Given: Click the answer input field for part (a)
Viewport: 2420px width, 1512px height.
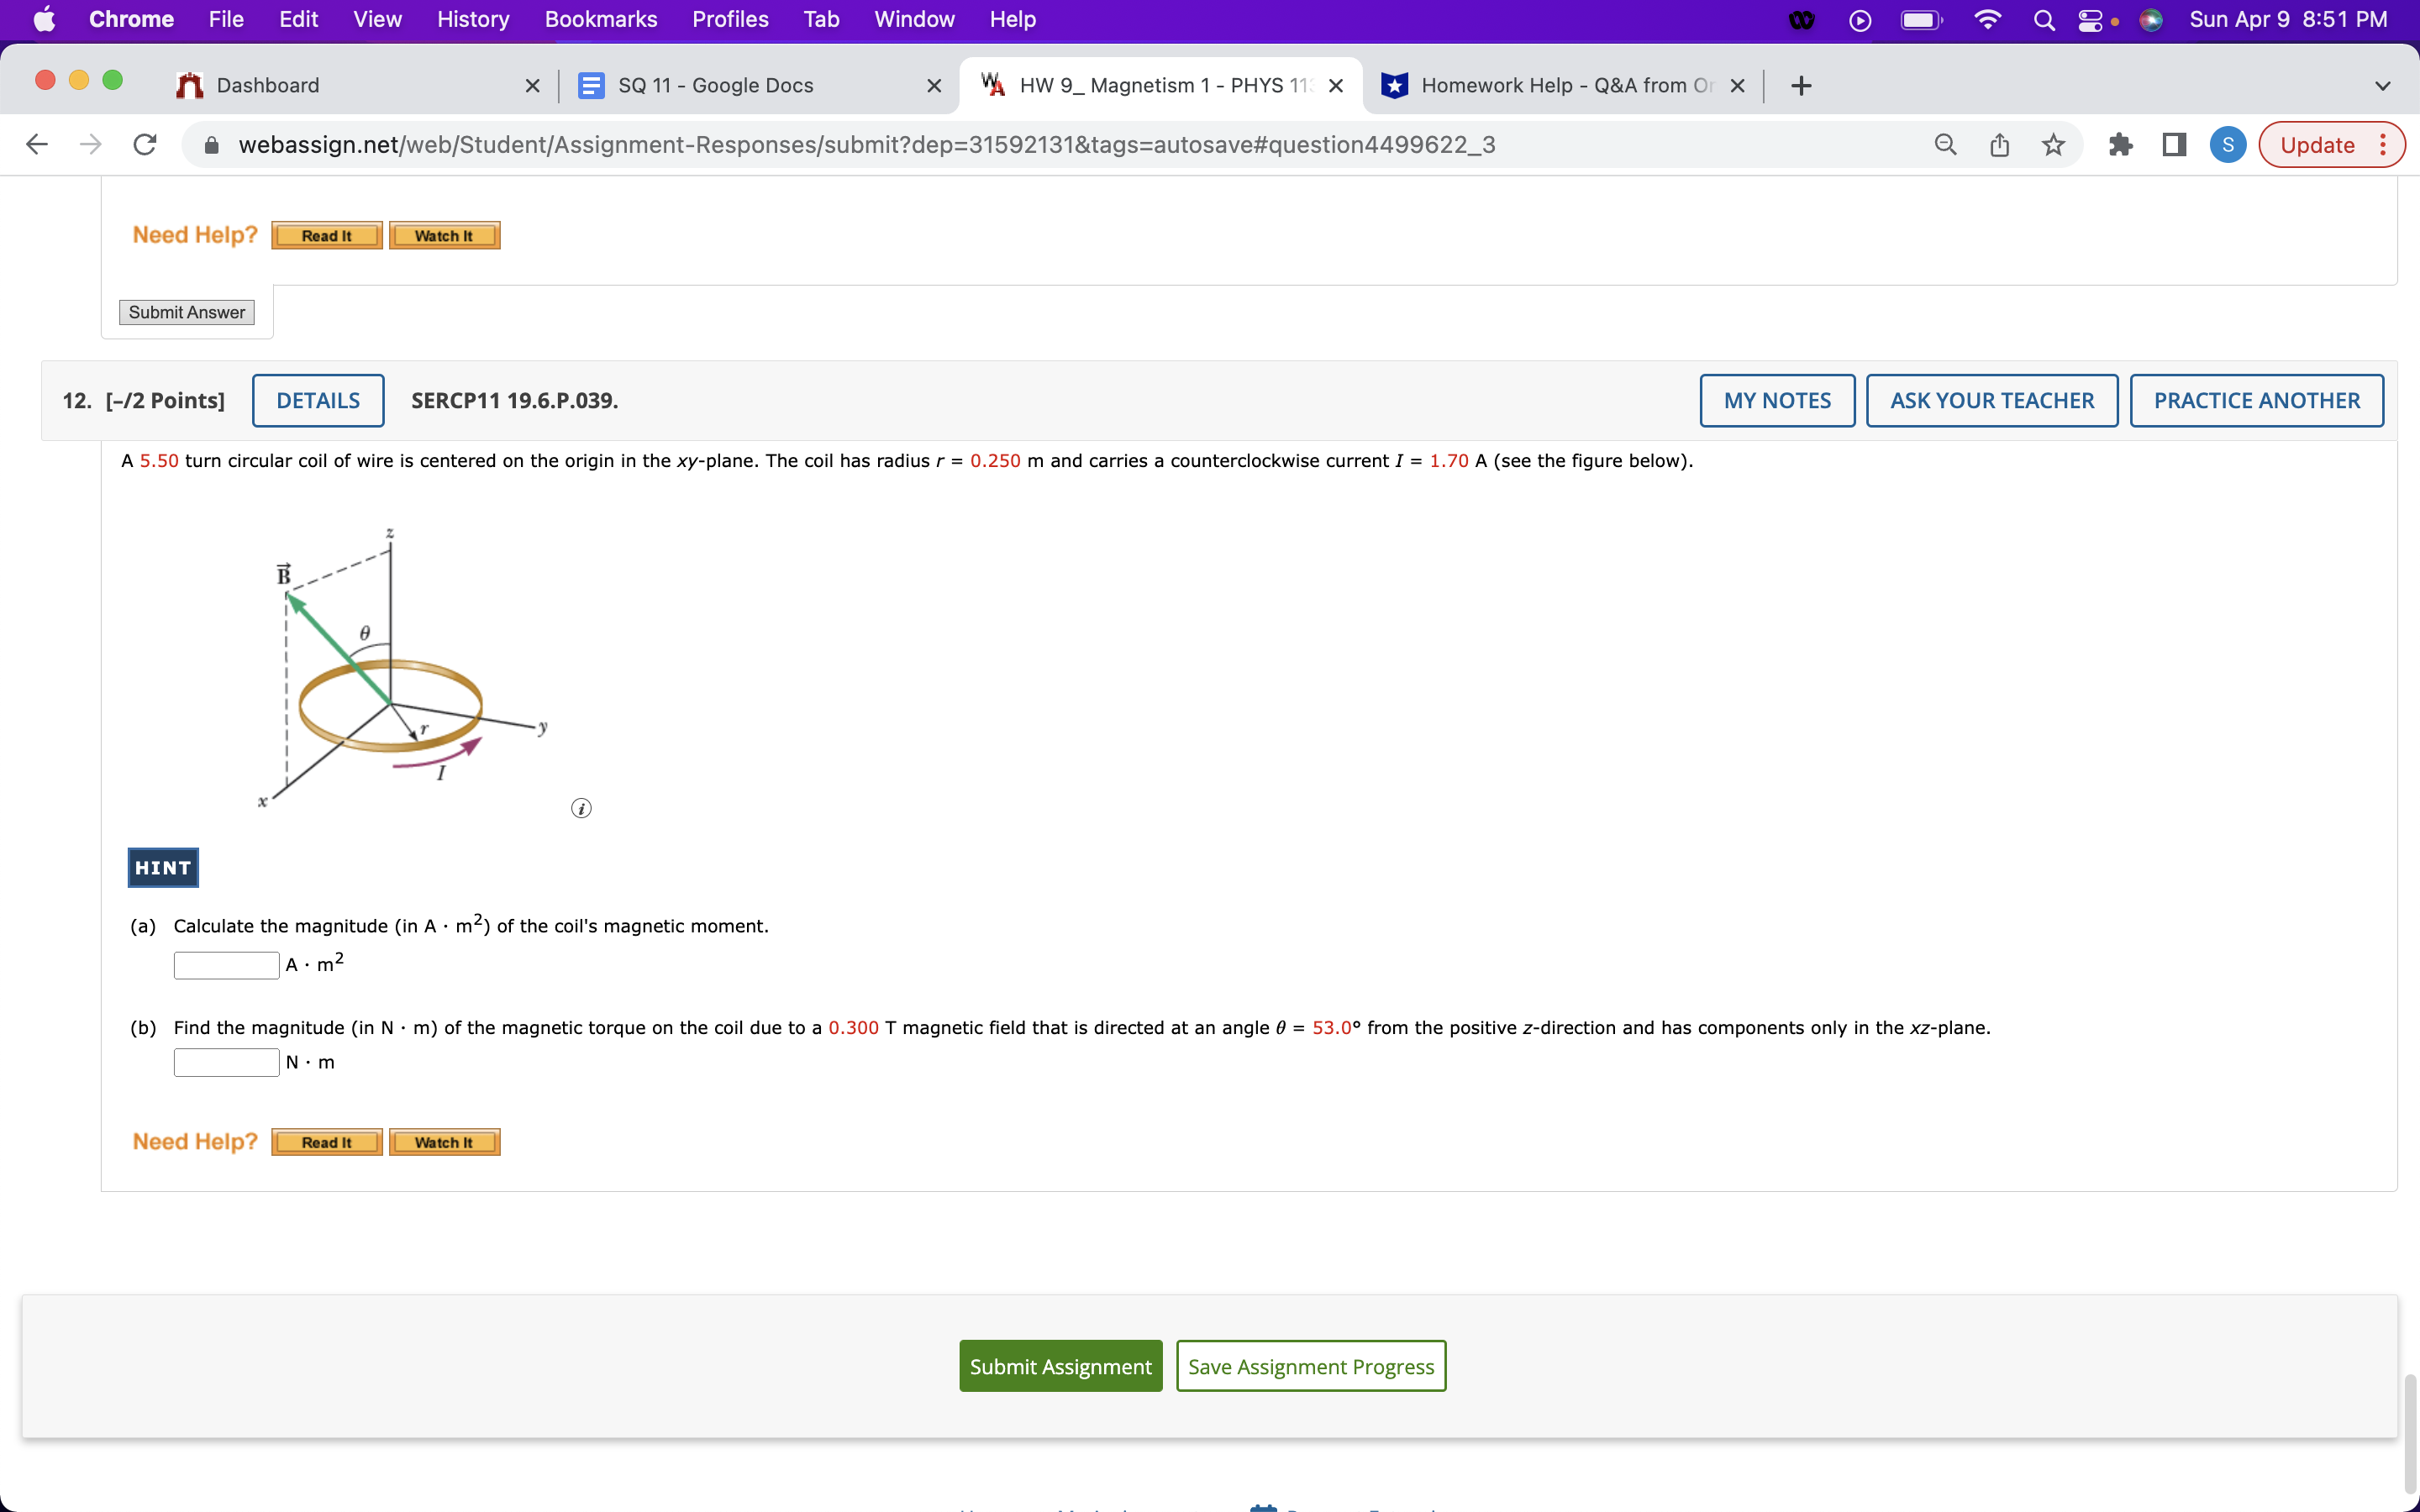Looking at the screenshot, I should [x=226, y=964].
